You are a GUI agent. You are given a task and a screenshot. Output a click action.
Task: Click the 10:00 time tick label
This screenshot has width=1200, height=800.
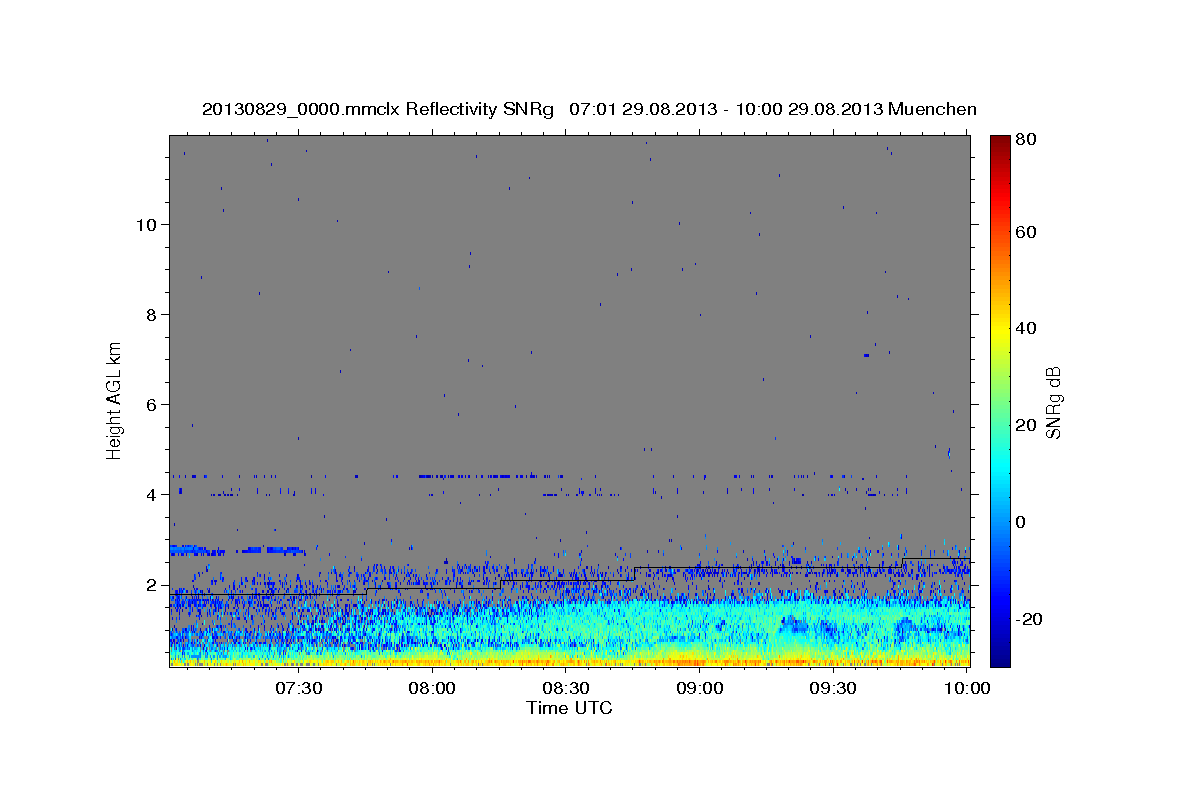click(x=967, y=688)
